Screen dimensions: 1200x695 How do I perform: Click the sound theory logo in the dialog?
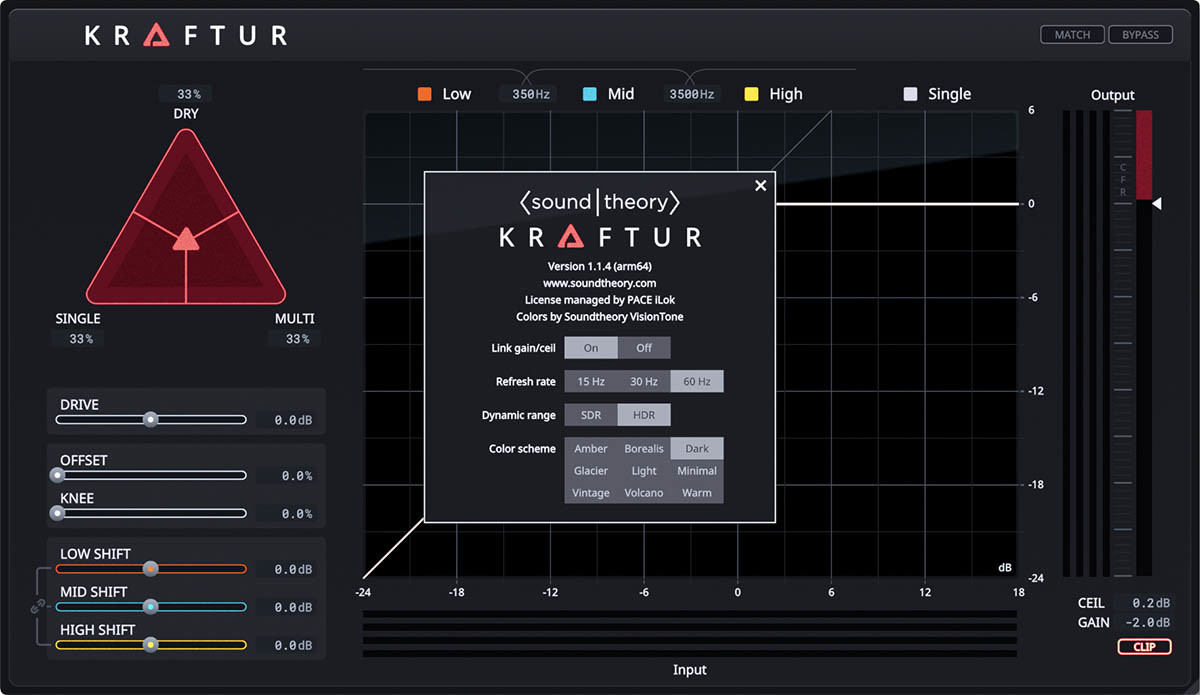pyautogui.click(x=600, y=202)
